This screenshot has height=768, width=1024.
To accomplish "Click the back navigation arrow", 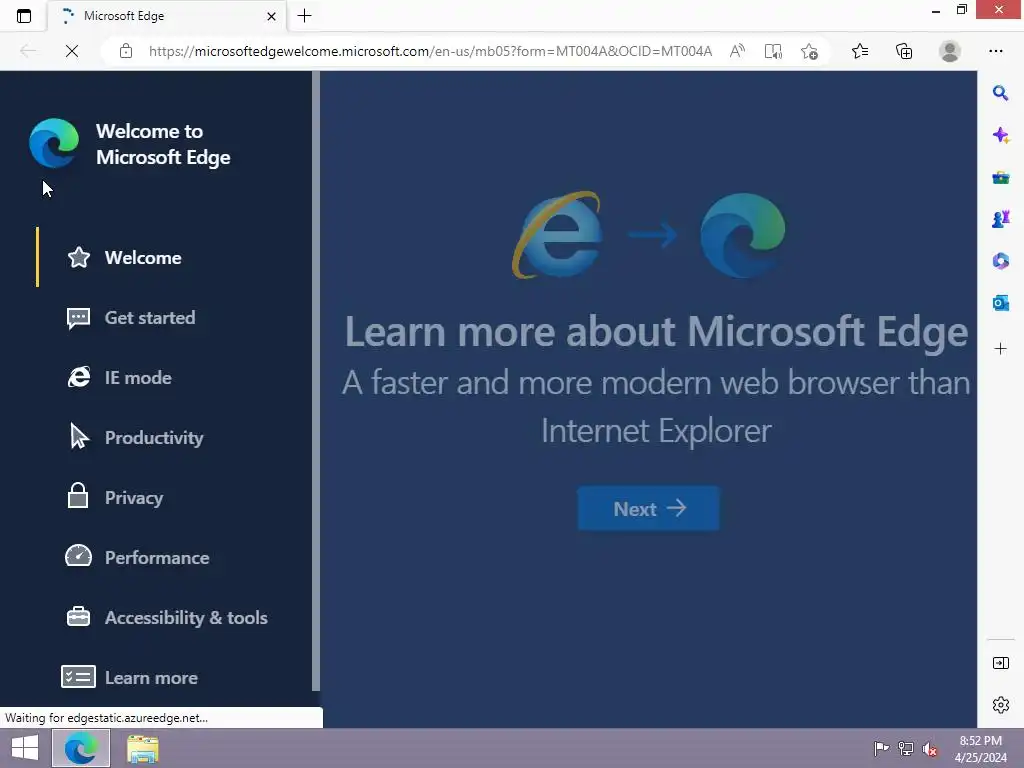I will click(27, 51).
